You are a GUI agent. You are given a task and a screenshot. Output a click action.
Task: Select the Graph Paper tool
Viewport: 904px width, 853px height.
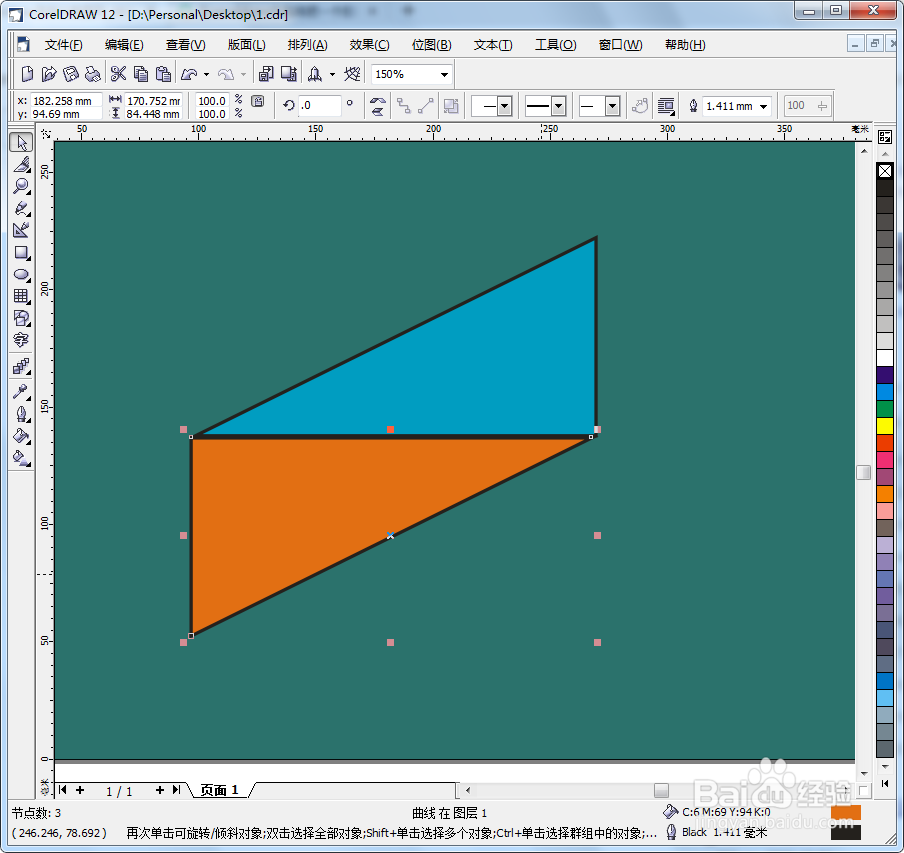click(x=21, y=296)
